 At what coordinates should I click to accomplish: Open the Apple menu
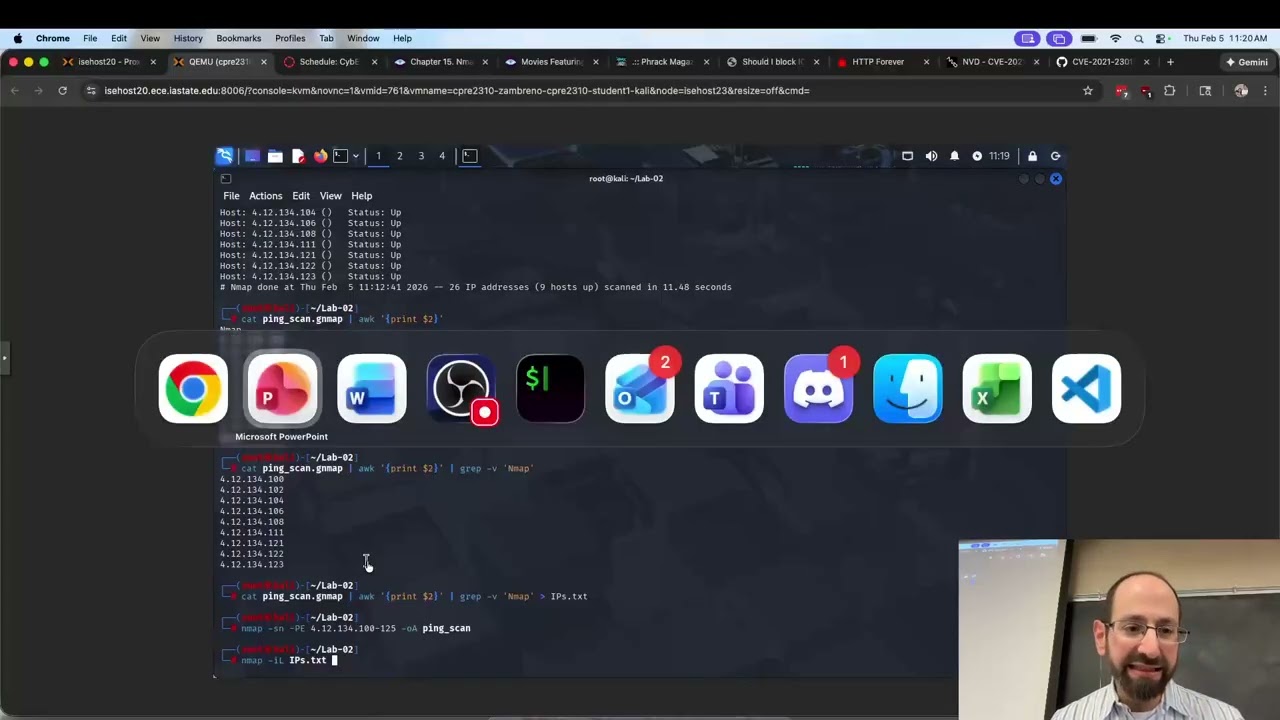(18, 38)
